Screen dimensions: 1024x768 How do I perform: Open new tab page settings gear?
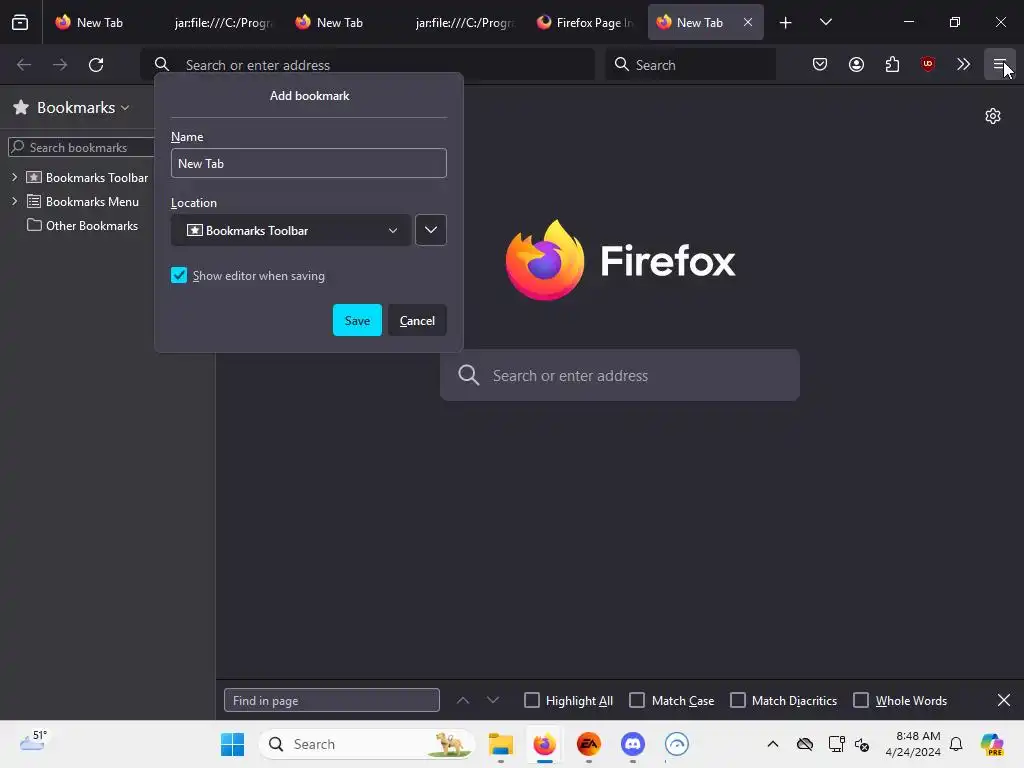tap(993, 116)
